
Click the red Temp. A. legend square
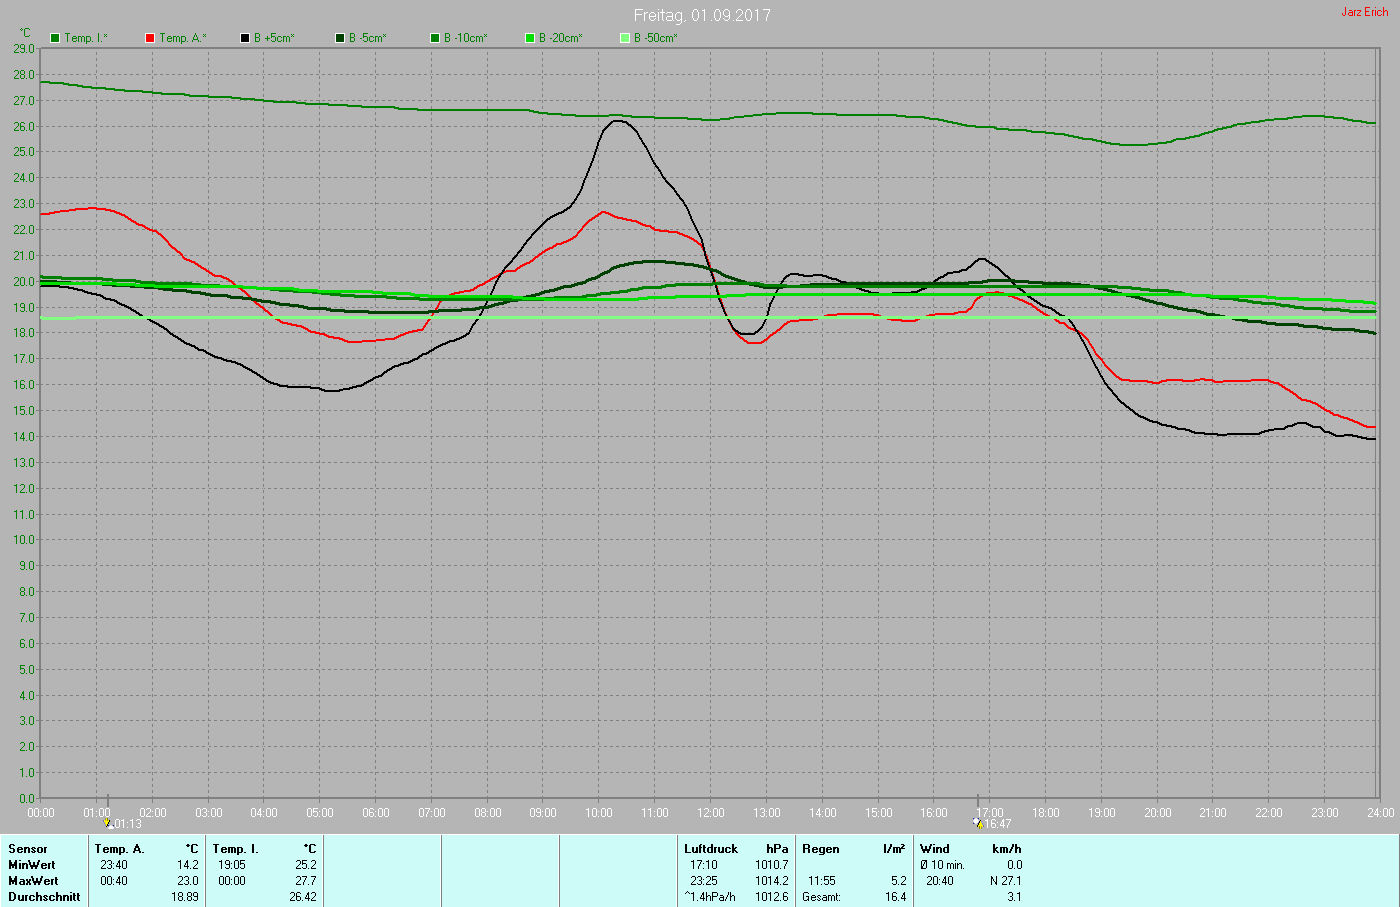pyautogui.click(x=150, y=38)
